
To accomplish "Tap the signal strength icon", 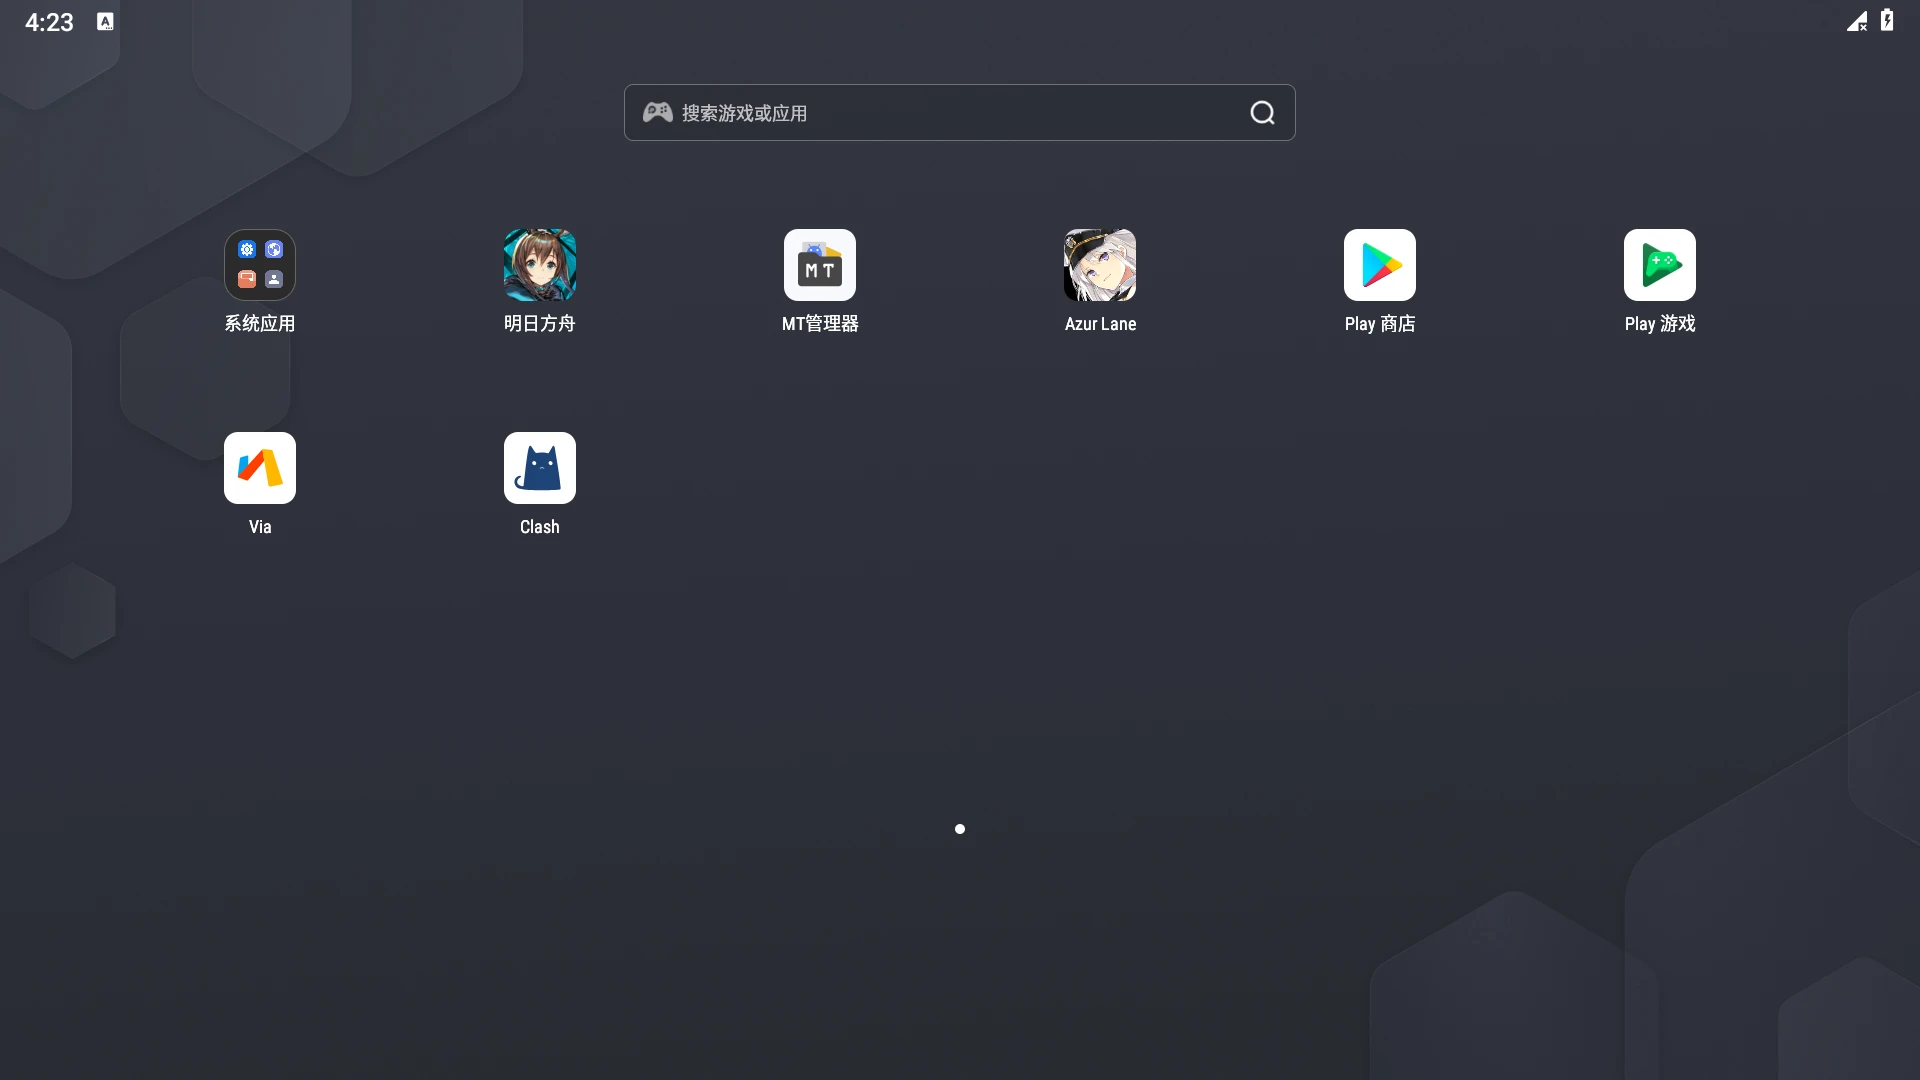I will pyautogui.click(x=1857, y=21).
